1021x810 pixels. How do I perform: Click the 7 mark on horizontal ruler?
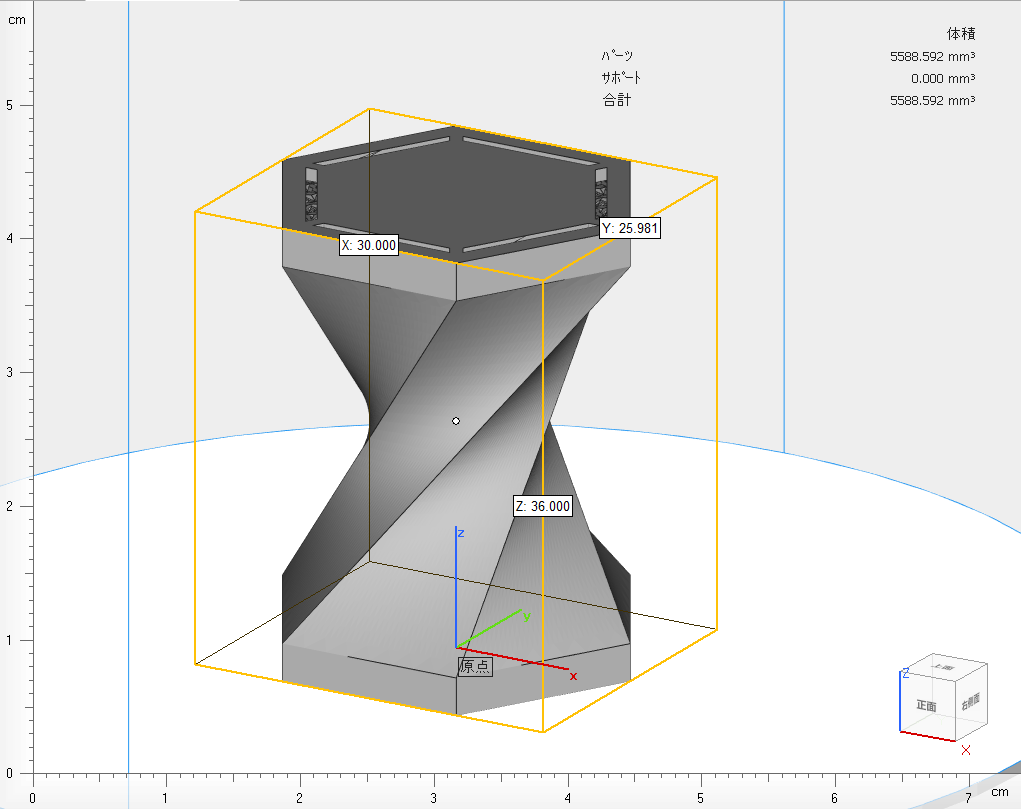[968, 797]
